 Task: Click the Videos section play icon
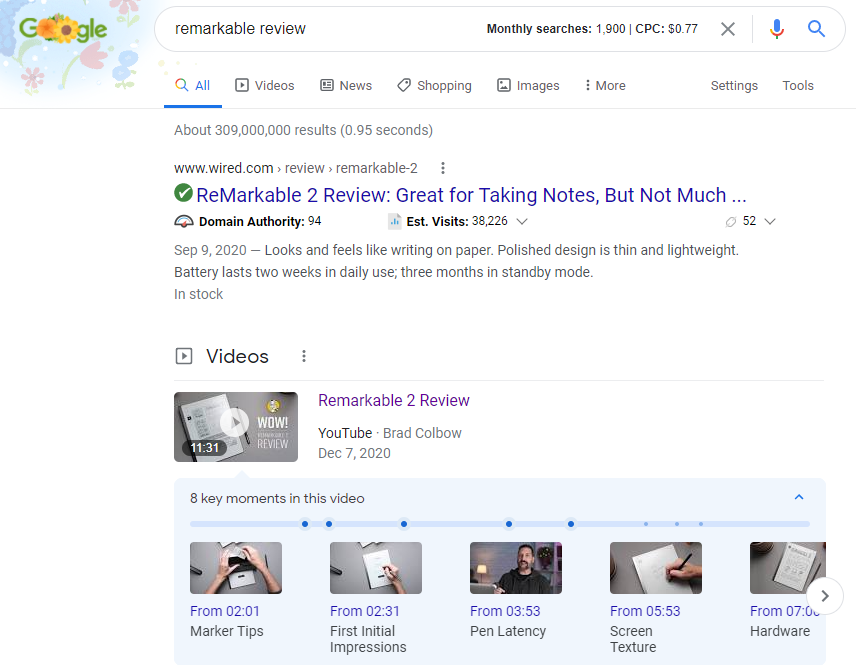(x=184, y=357)
